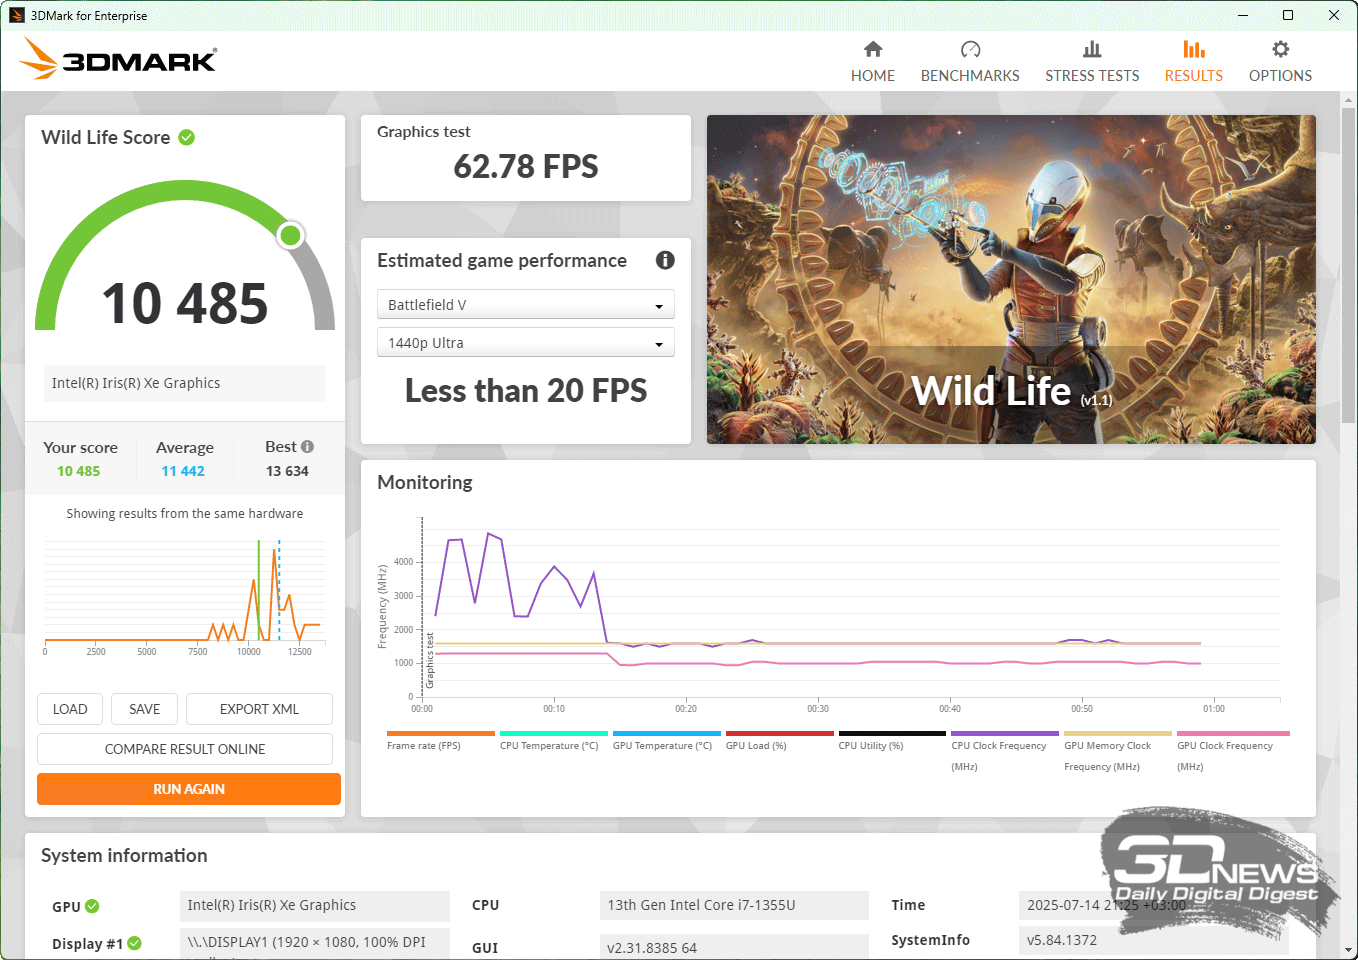This screenshot has width=1358, height=960.
Task: Click the Options gear icon
Action: [1281, 49]
